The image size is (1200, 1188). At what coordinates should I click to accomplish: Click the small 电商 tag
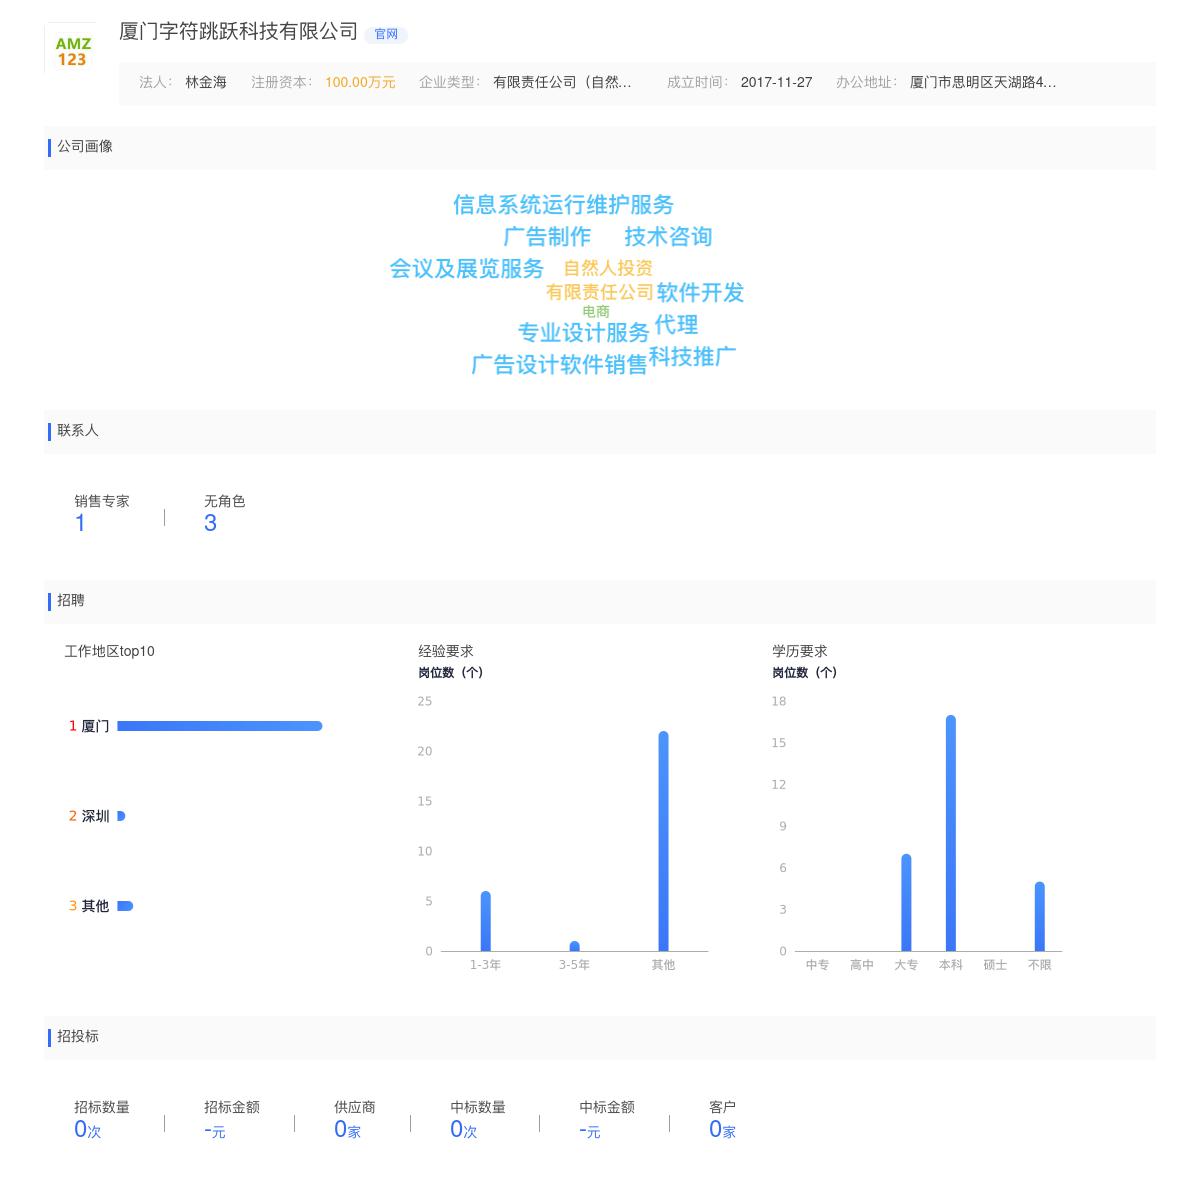(x=596, y=312)
